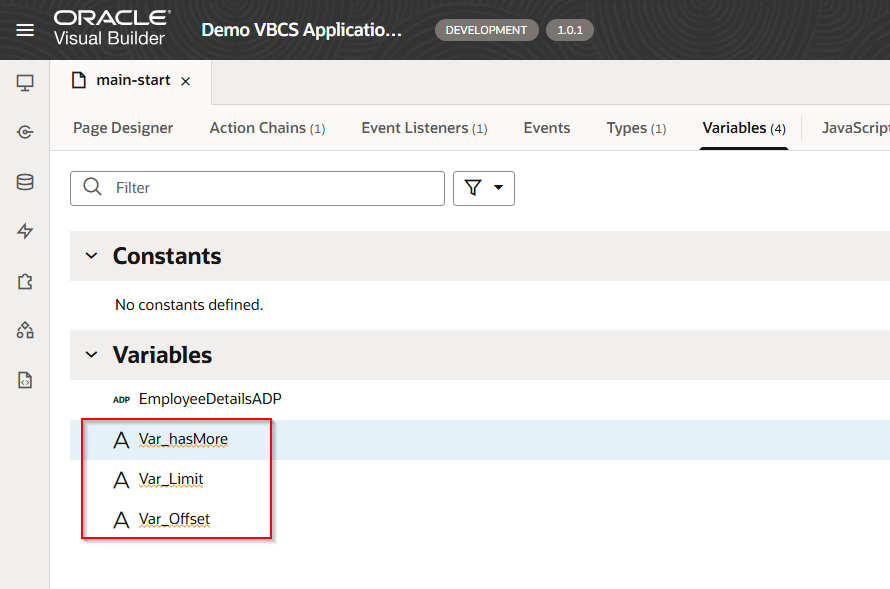Image resolution: width=890 pixels, height=589 pixels.
Task: Select the EmployeeDetailsADP variable
Action: pyautogui.click(x=210, y=399)
